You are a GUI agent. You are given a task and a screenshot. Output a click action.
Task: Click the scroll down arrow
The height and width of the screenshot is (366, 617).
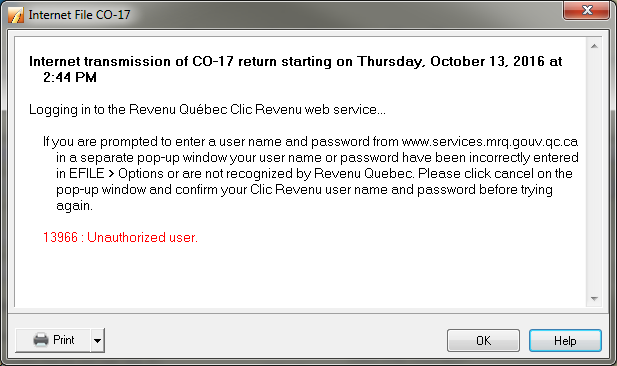(594, 299)
